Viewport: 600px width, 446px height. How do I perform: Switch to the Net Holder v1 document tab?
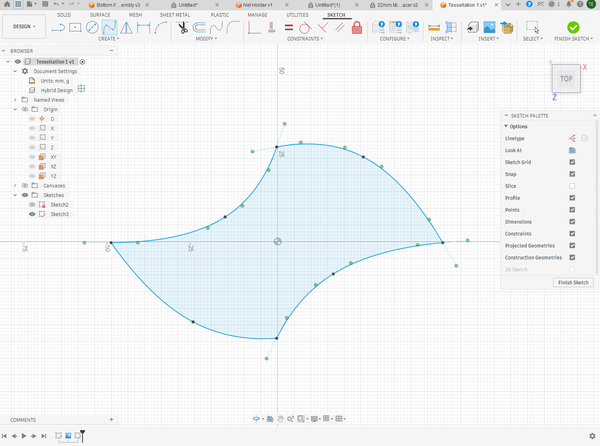click(258, 5)
